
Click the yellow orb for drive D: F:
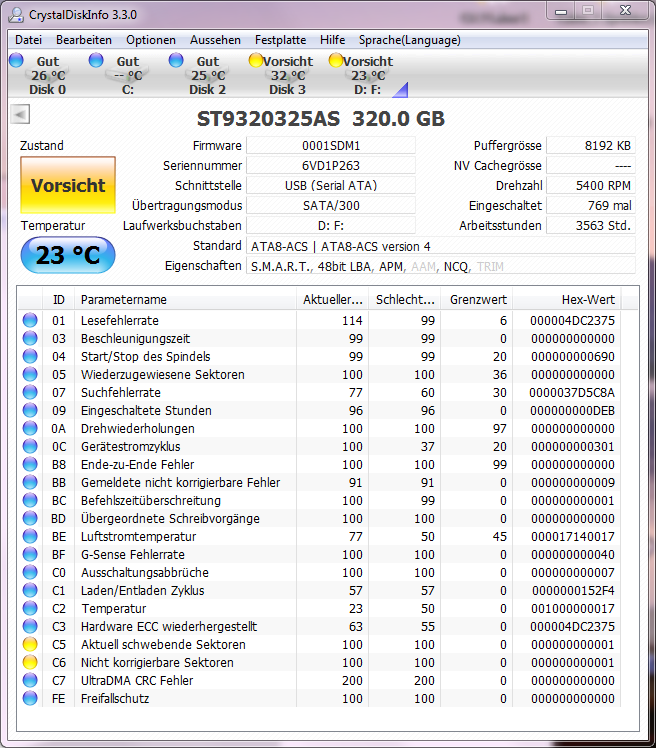pos(336,61)
